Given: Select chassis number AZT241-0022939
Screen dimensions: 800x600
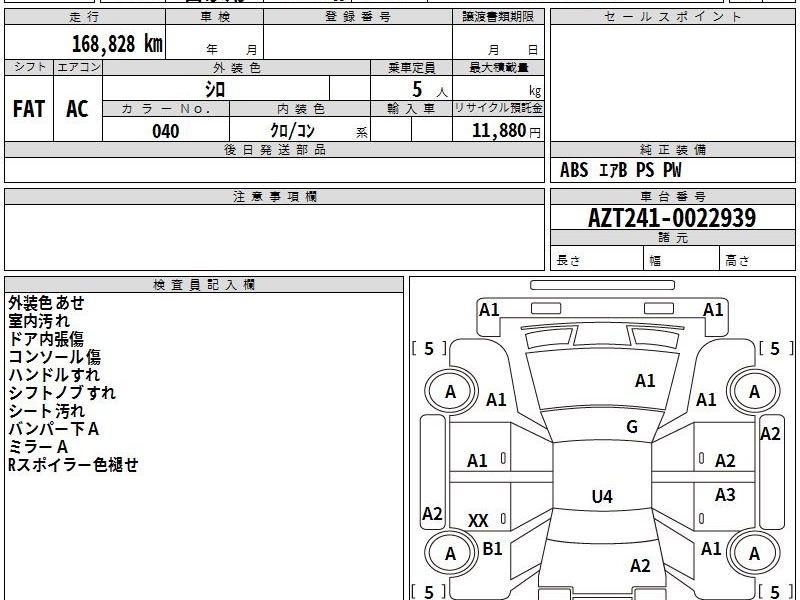Looking at the screenshot, I should (672, 218).
